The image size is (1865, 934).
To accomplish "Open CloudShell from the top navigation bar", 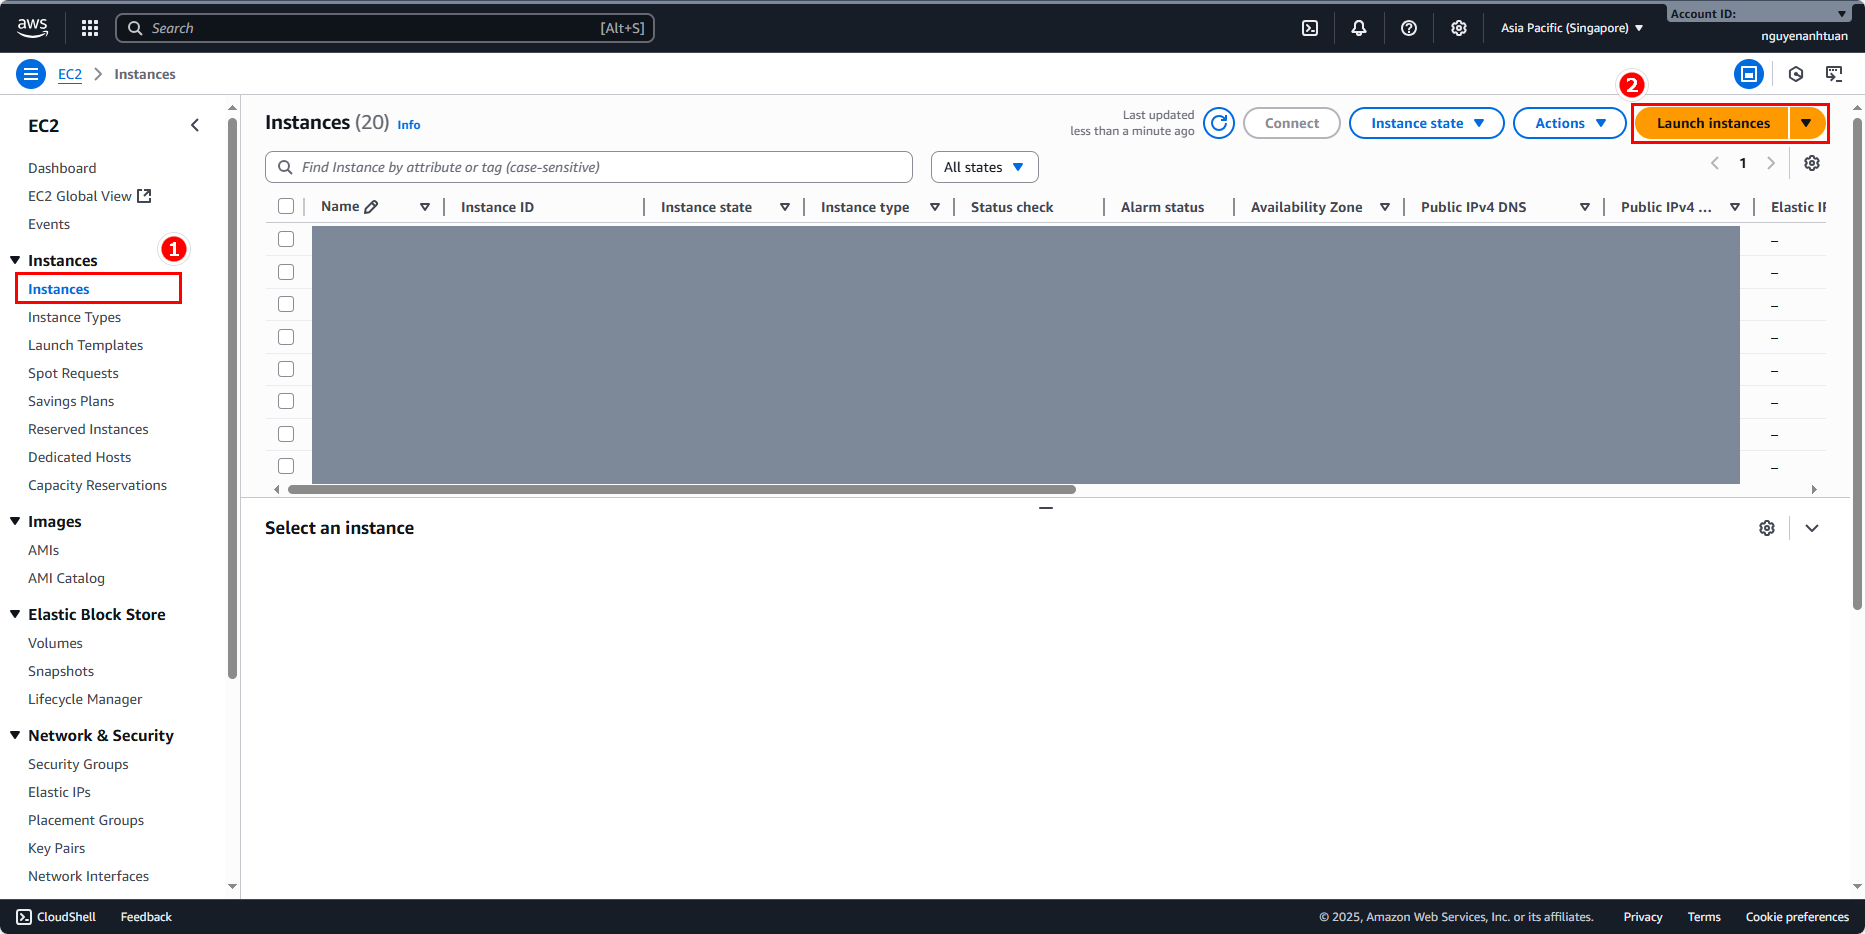I will [1310, 28].
